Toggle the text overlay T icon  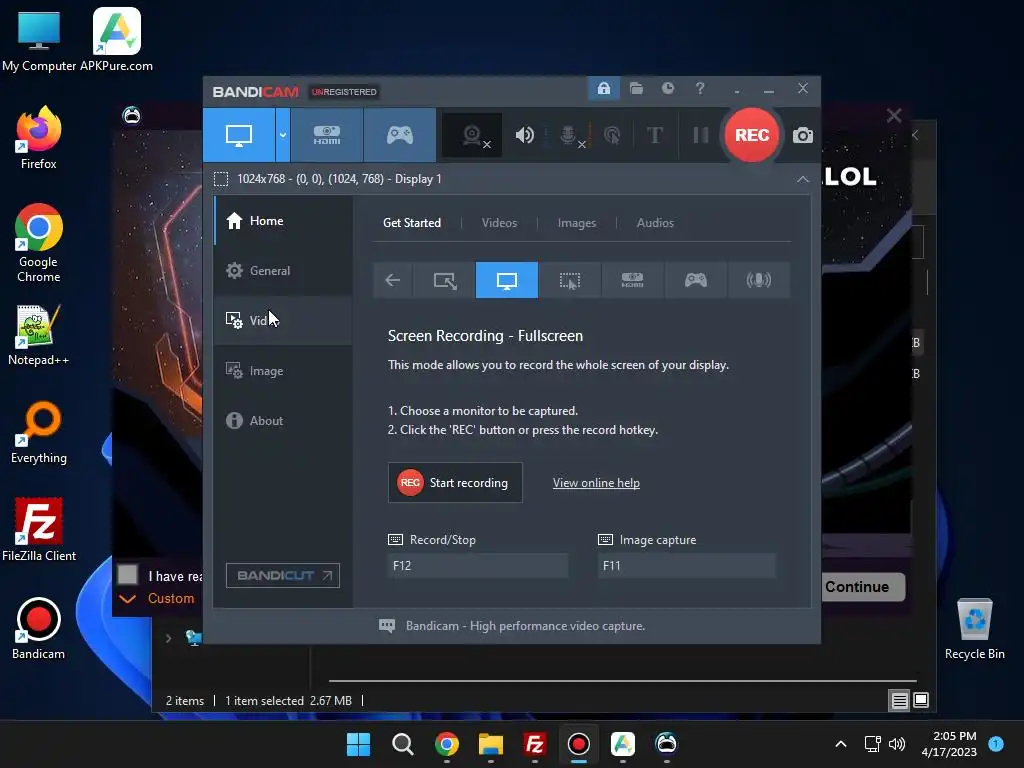tap(654, 135)
